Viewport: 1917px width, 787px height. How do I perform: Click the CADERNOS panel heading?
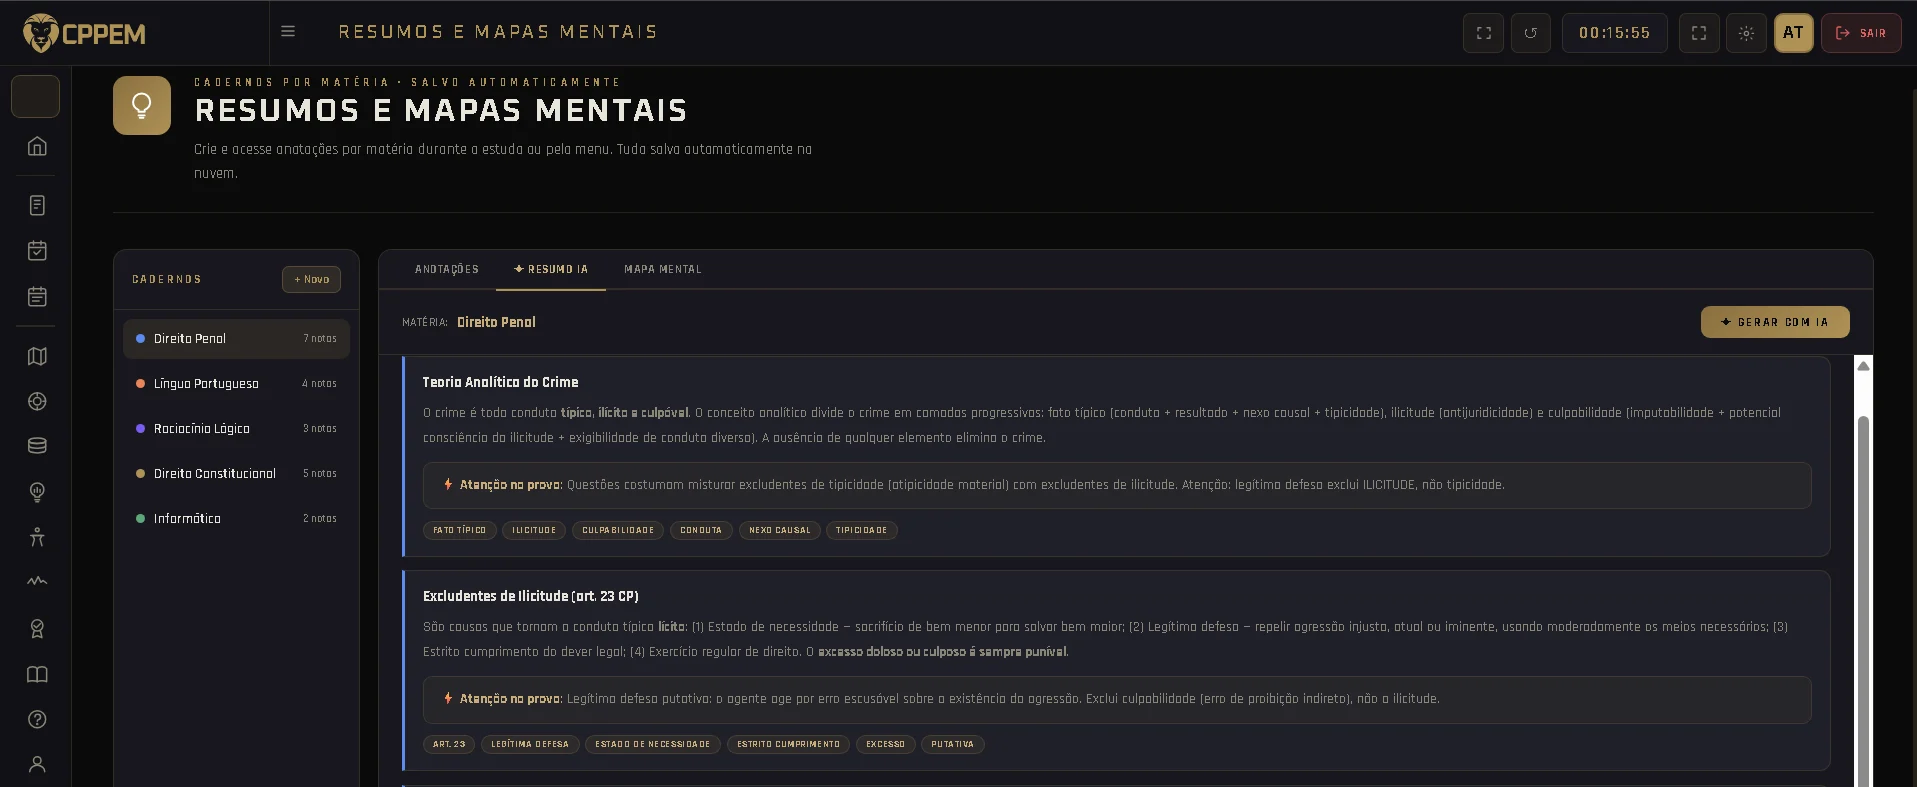[167, 280]
